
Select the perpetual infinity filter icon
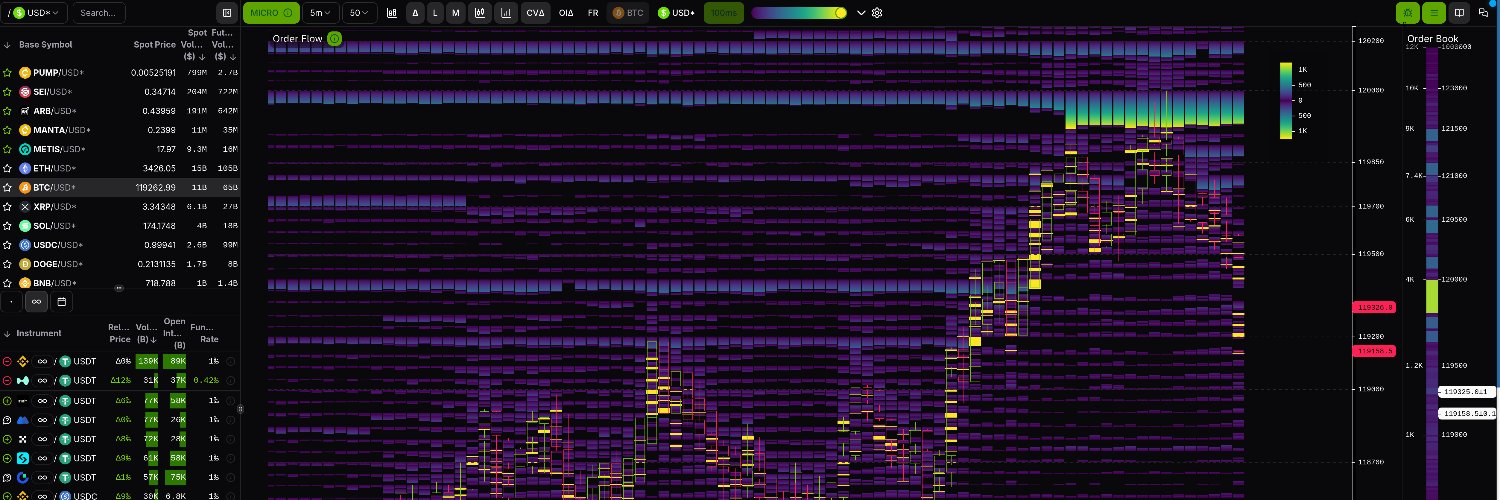[x=36, y=301]
